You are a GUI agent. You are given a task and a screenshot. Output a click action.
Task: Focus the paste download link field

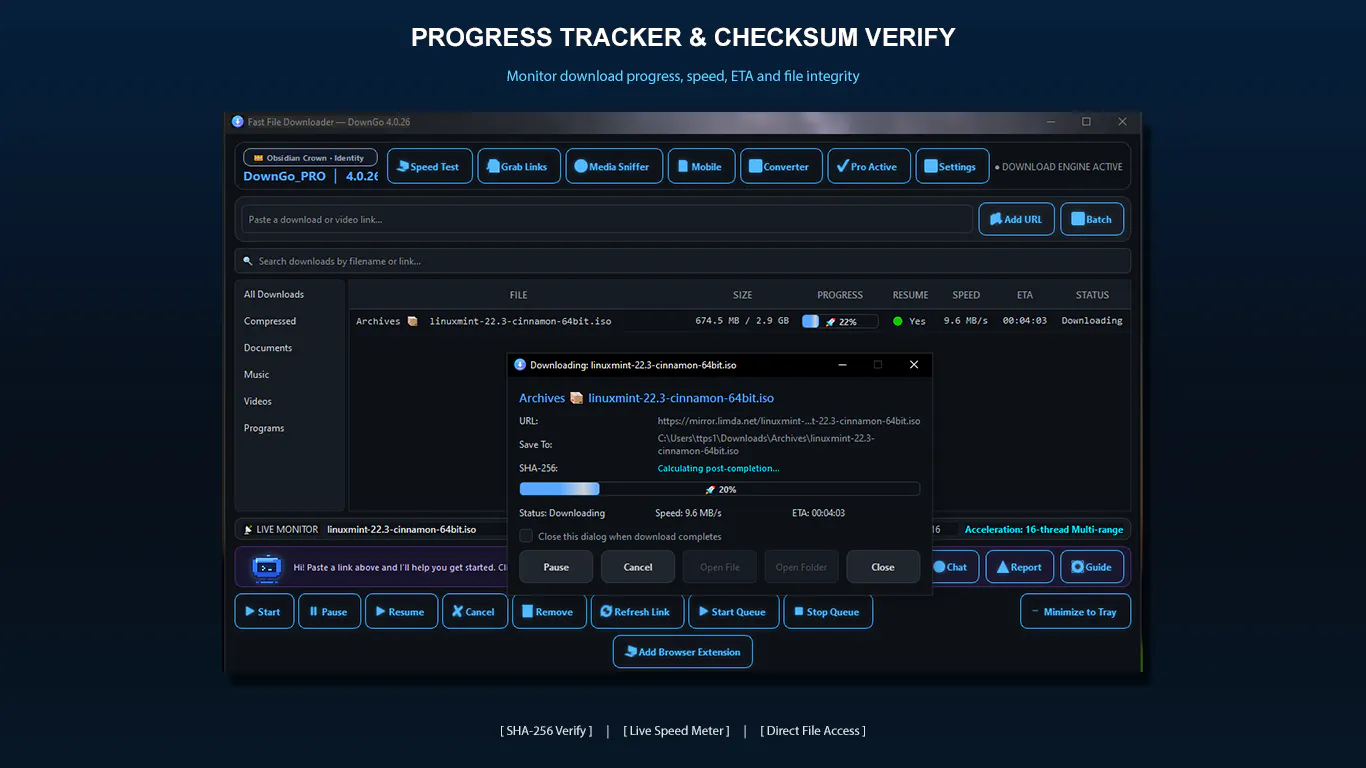click(x=607, y=219)
